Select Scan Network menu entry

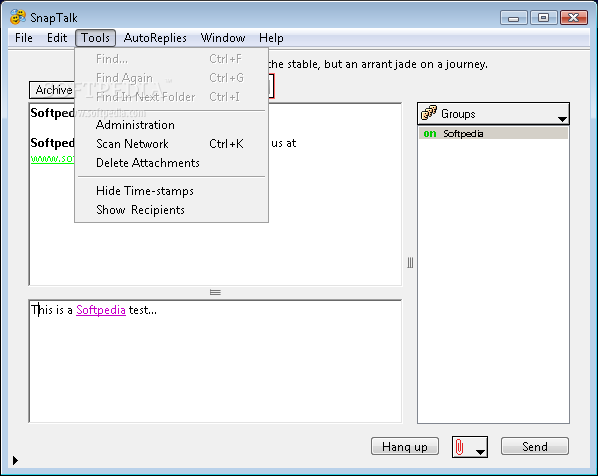(171, 144)
